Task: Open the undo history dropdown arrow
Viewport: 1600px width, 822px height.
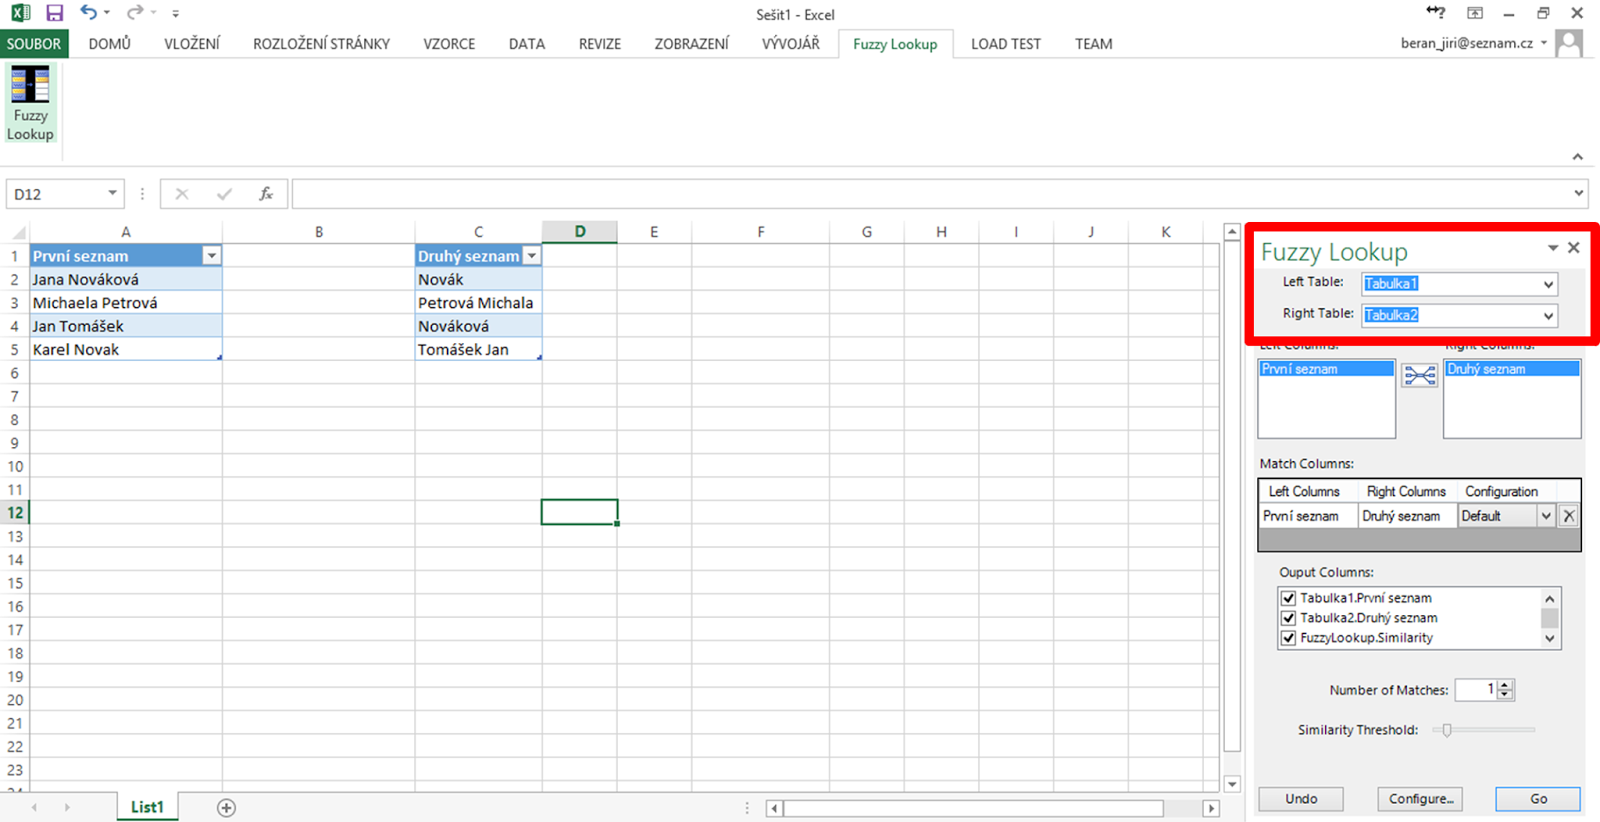Action: pyautogui.click(x=106, y=13)
